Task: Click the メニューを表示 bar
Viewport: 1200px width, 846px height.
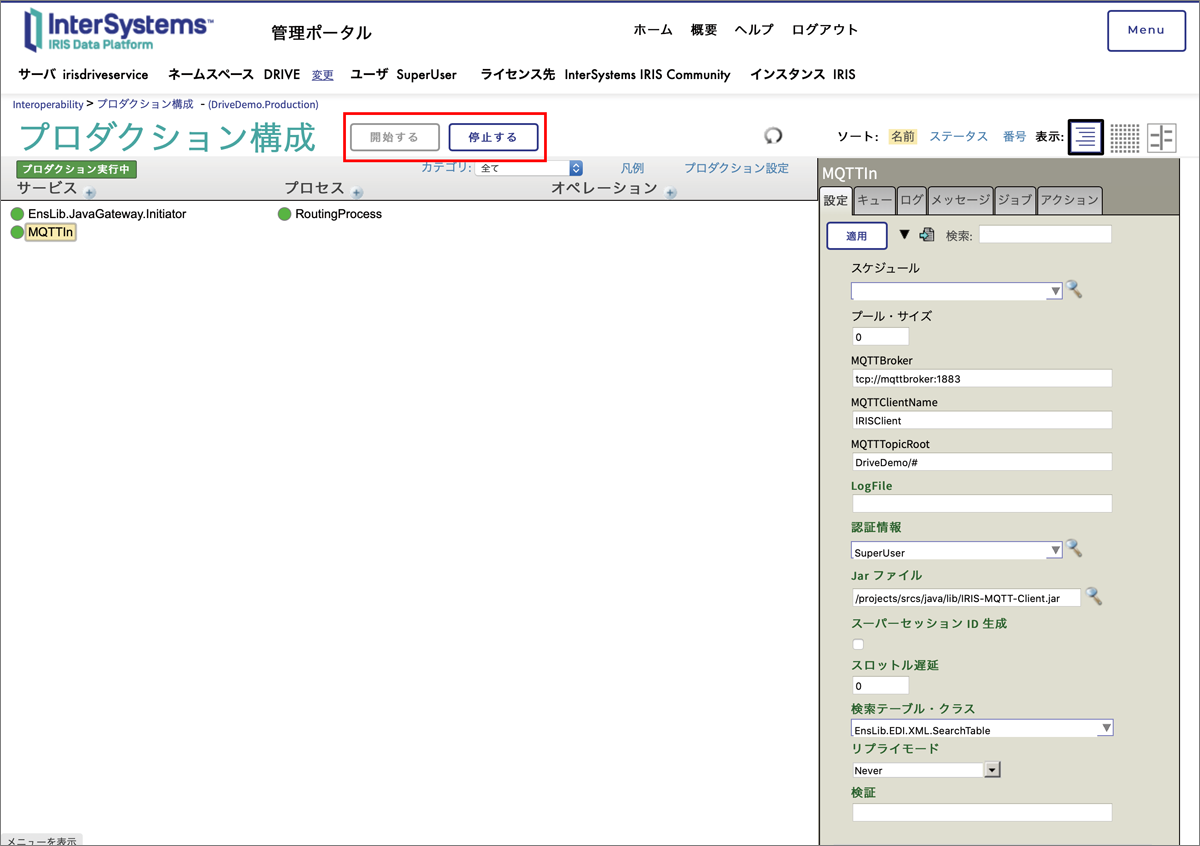Action: pos(41,840)
